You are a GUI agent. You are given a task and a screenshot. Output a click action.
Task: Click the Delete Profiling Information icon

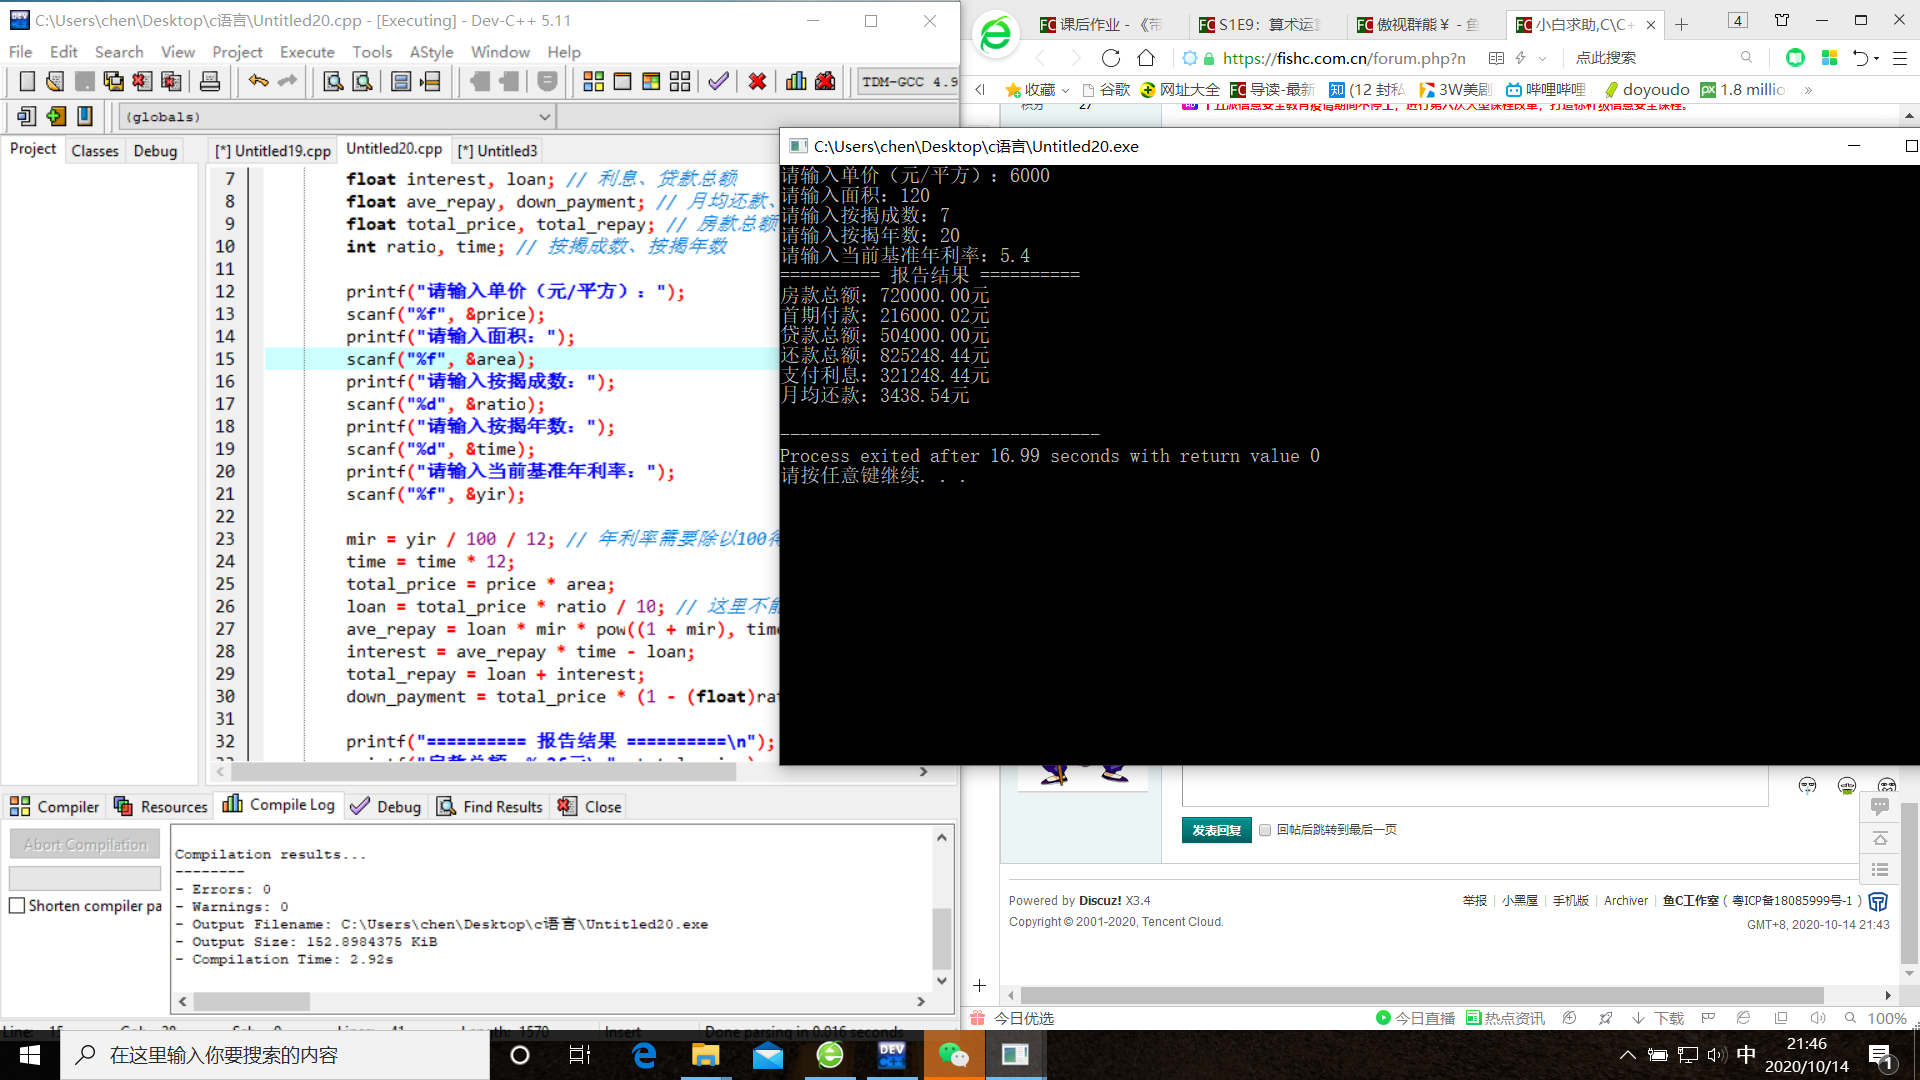pos(825,81)
